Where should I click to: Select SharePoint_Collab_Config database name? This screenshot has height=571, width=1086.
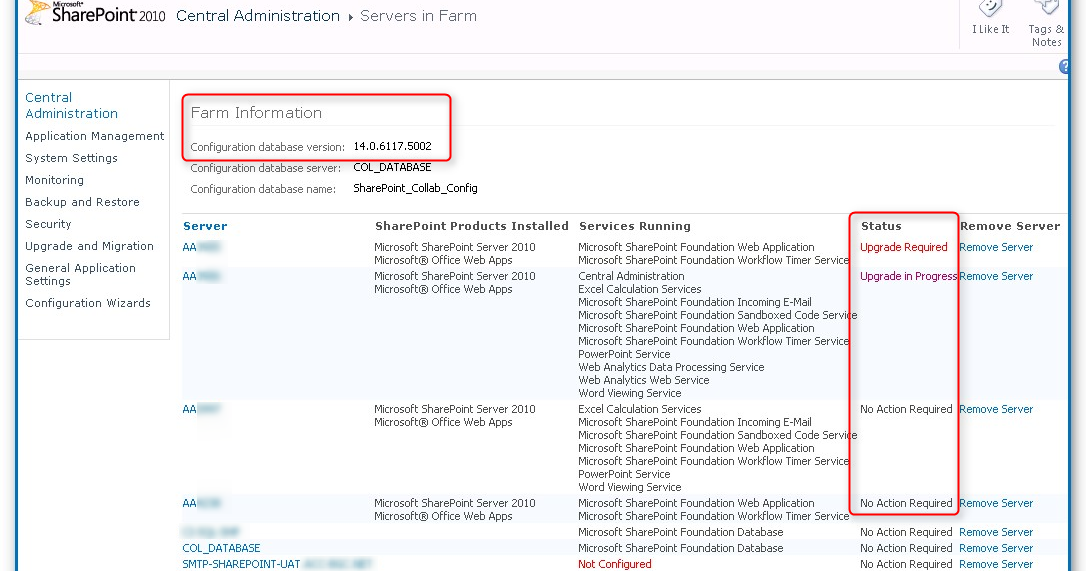click(x=415, y=188)
